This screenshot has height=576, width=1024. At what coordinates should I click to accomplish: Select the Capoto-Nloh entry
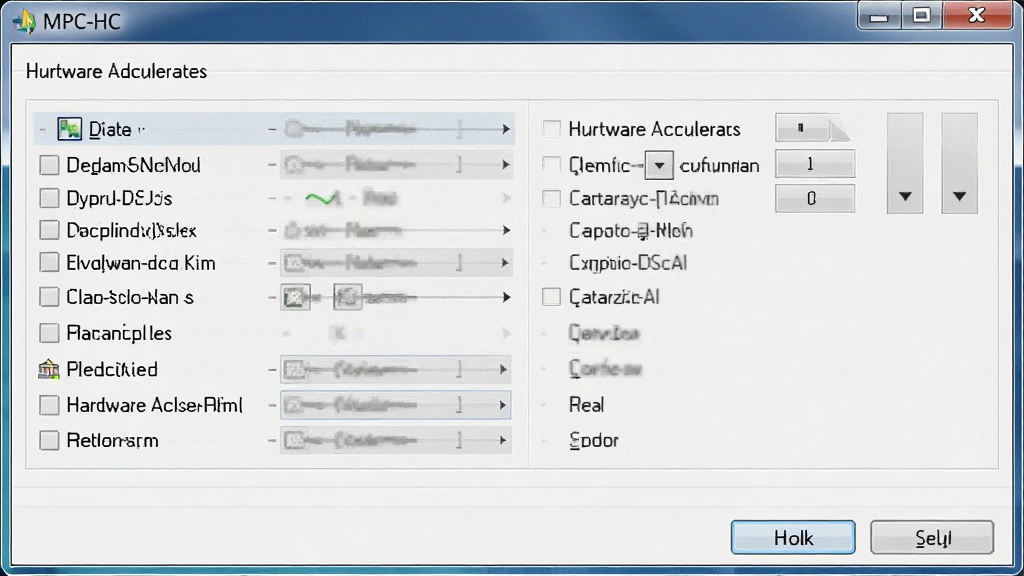[x=631, y=231]
